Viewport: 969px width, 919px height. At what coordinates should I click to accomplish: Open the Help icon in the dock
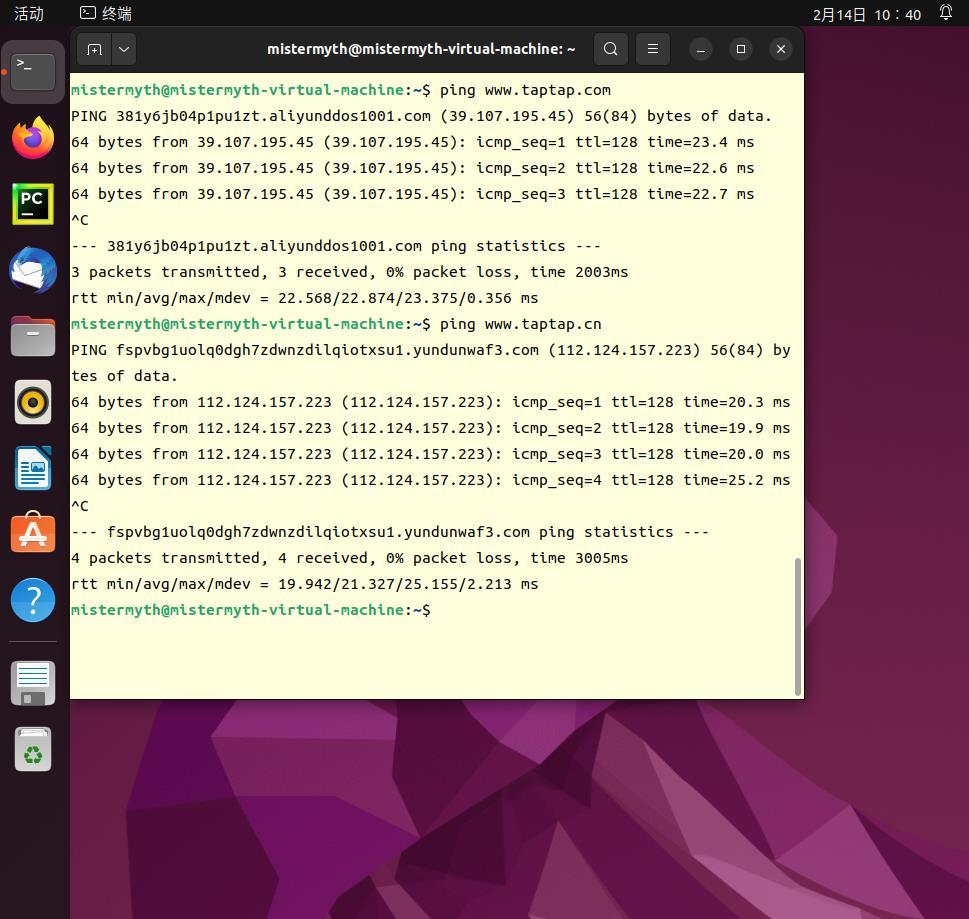coord(33,600)
